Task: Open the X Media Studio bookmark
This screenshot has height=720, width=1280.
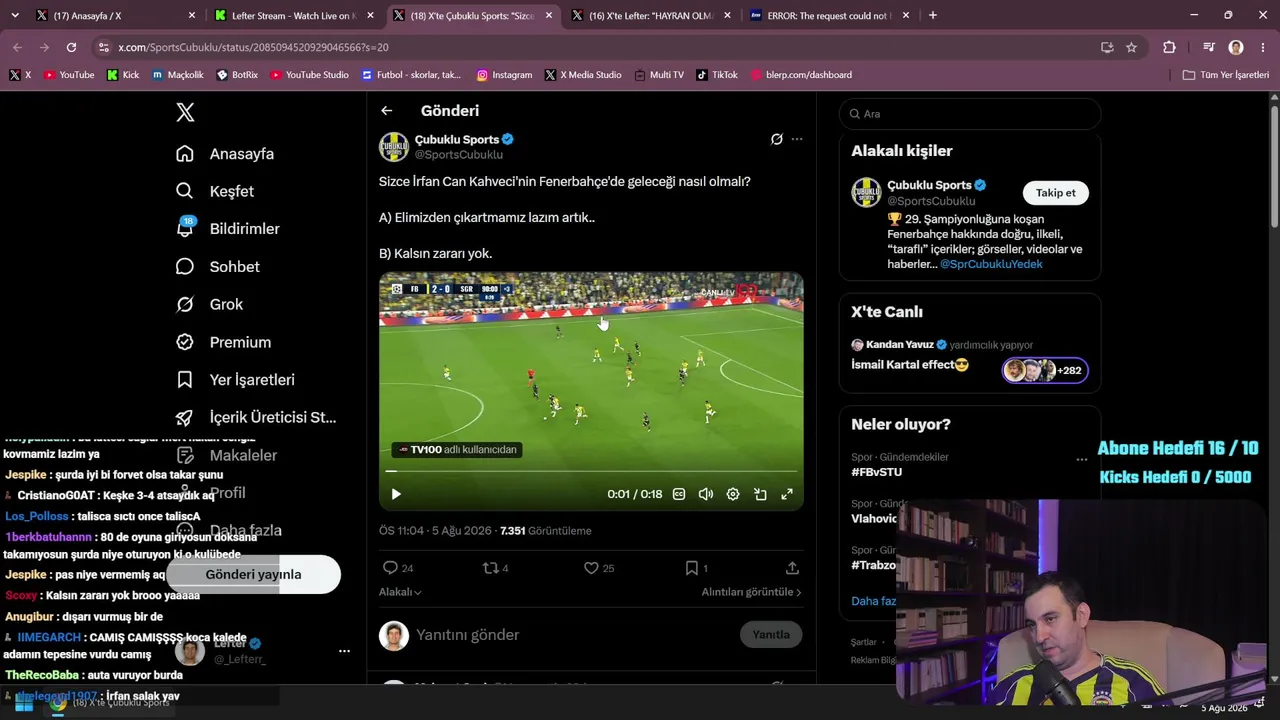Action: (x=583, y=75)
